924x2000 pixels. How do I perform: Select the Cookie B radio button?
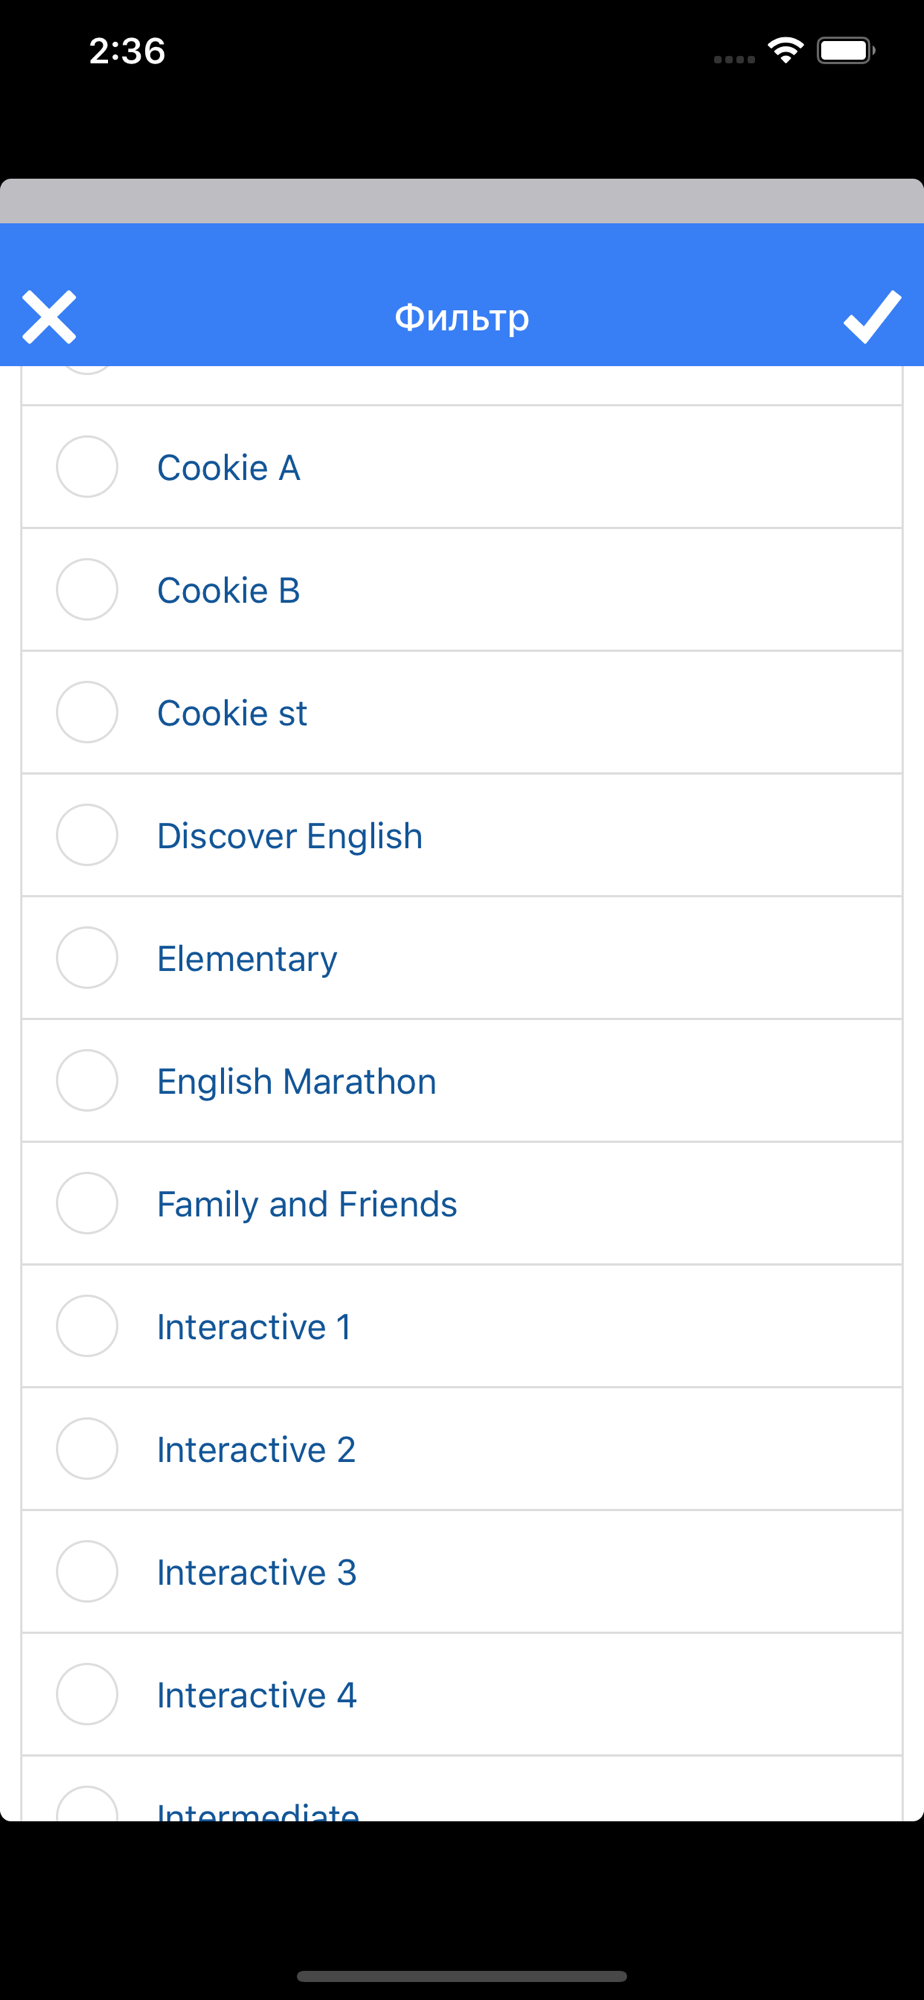[87, 590]
